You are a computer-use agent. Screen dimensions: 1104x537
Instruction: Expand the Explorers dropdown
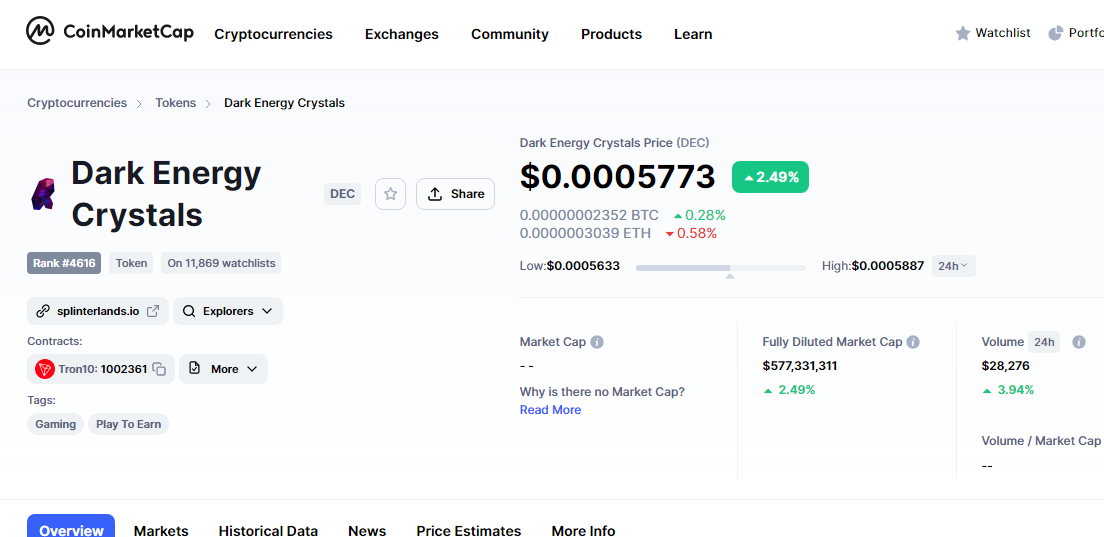pyautogui.click(x=227, y=311)
